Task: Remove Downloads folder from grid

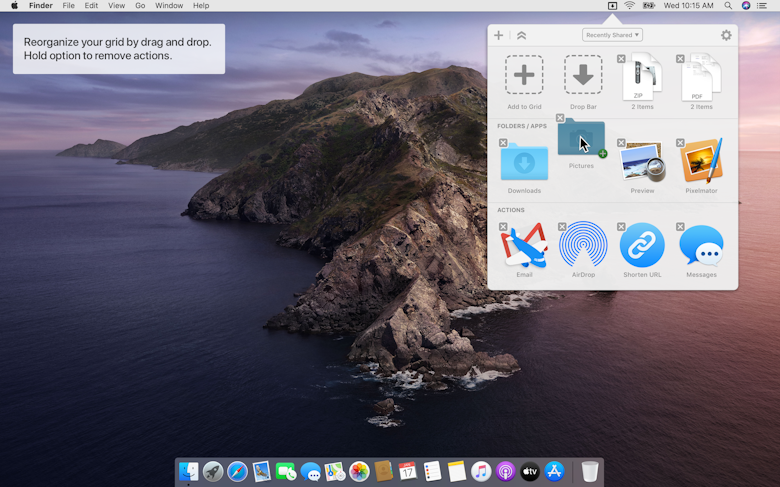Action: click(x=503, y=143)
